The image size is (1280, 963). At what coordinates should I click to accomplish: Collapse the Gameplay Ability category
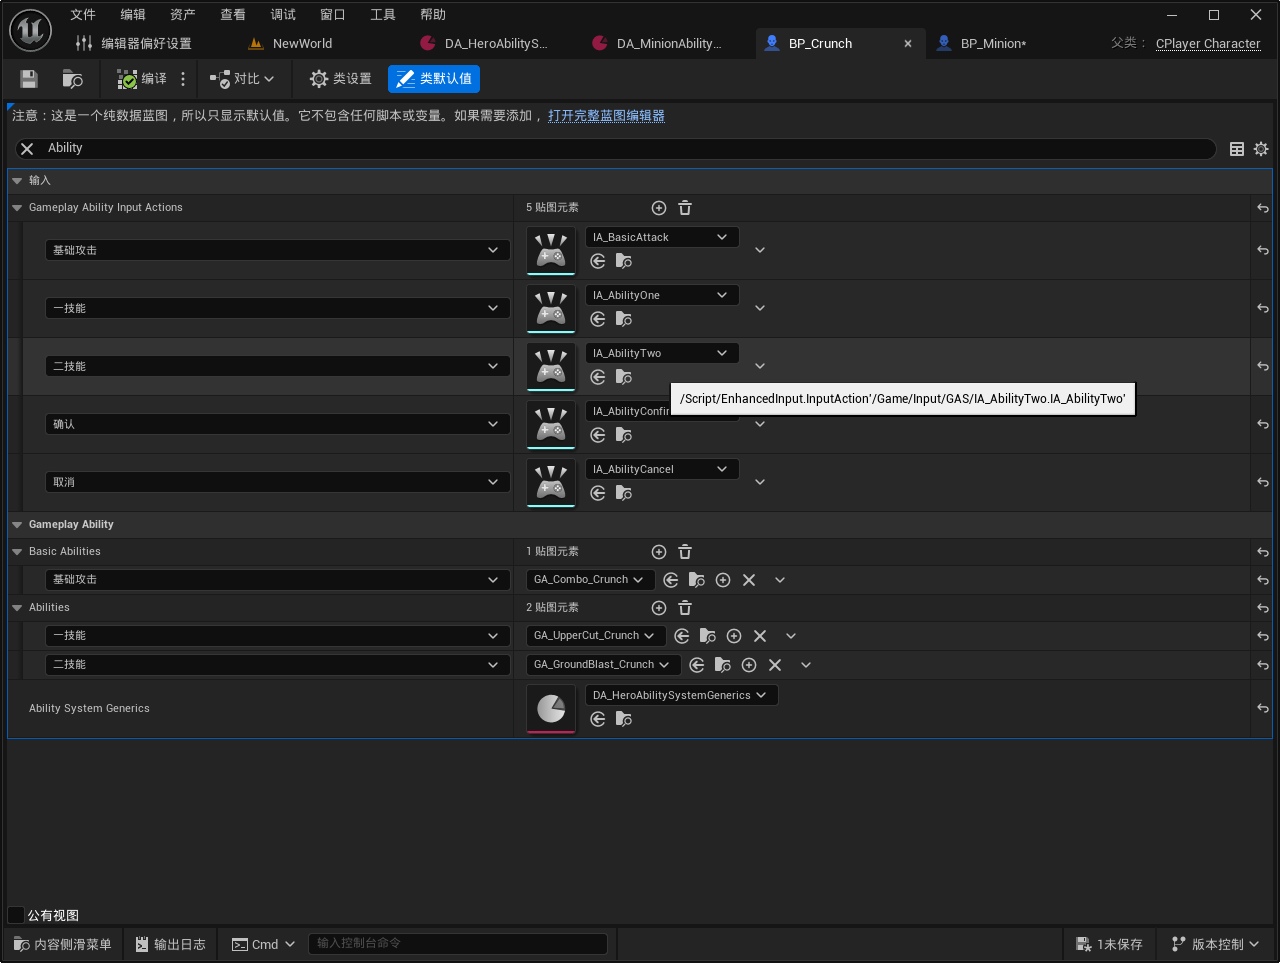(17, 525)
